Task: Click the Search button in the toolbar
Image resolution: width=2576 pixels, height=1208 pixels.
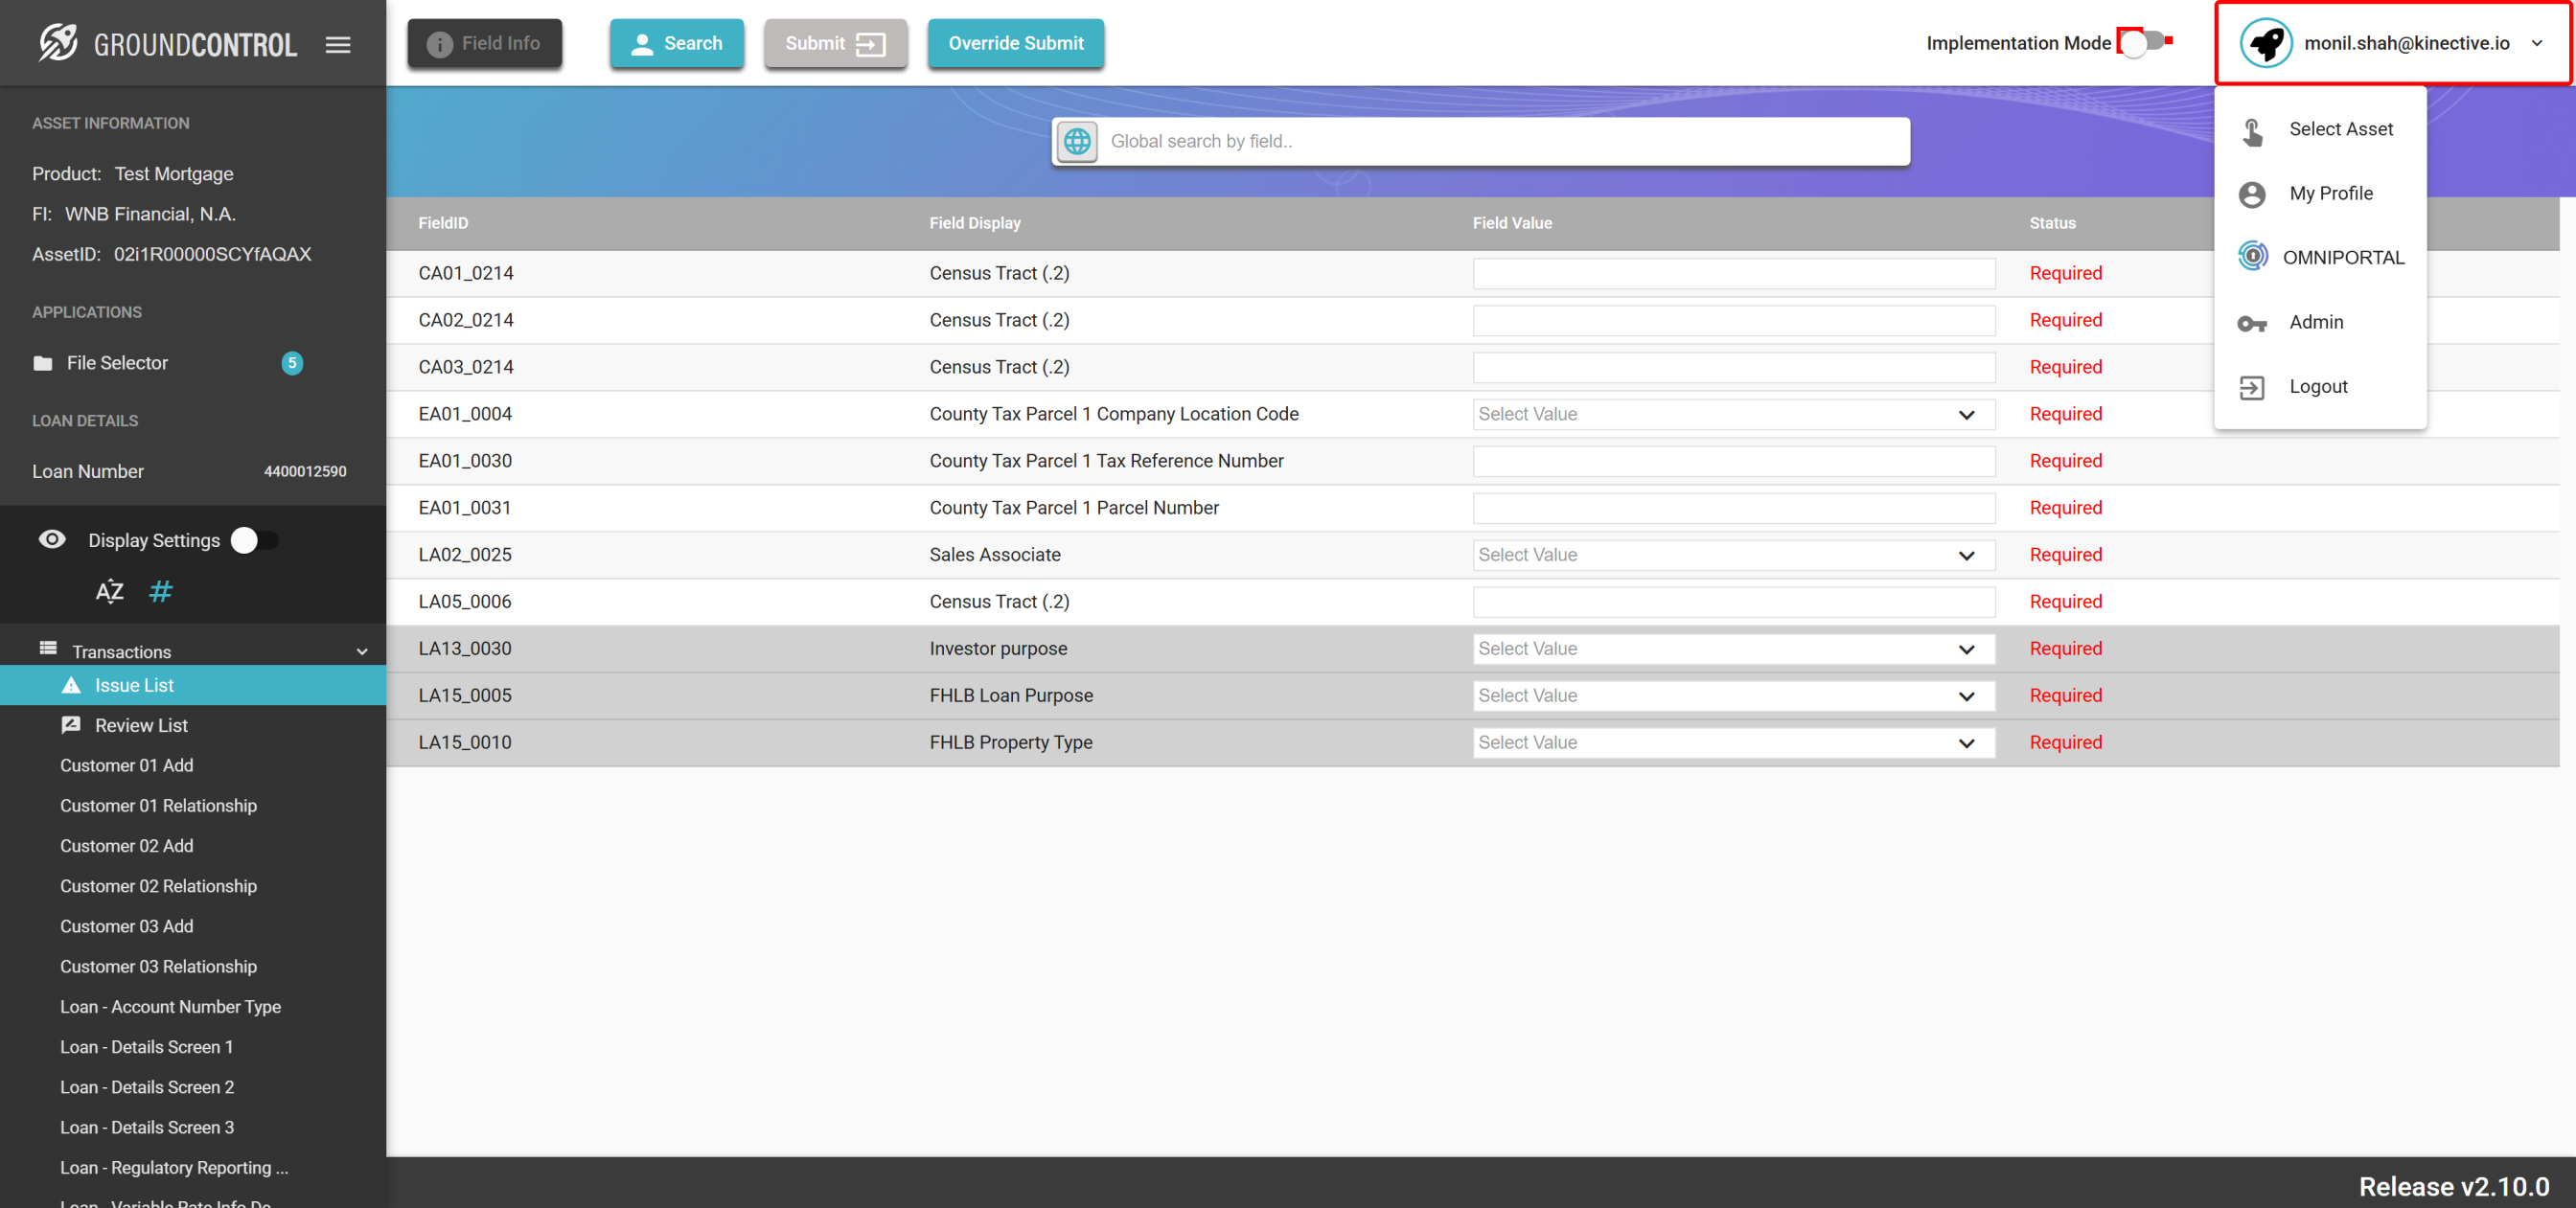Action: pos(677,43)
